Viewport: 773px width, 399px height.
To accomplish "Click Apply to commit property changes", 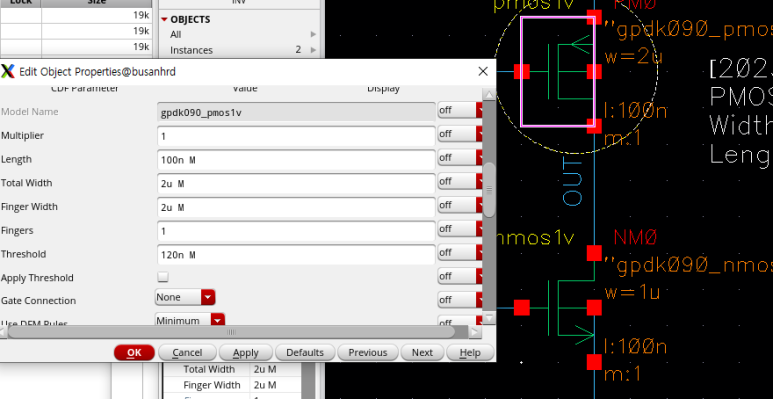I will pos(246,353).
